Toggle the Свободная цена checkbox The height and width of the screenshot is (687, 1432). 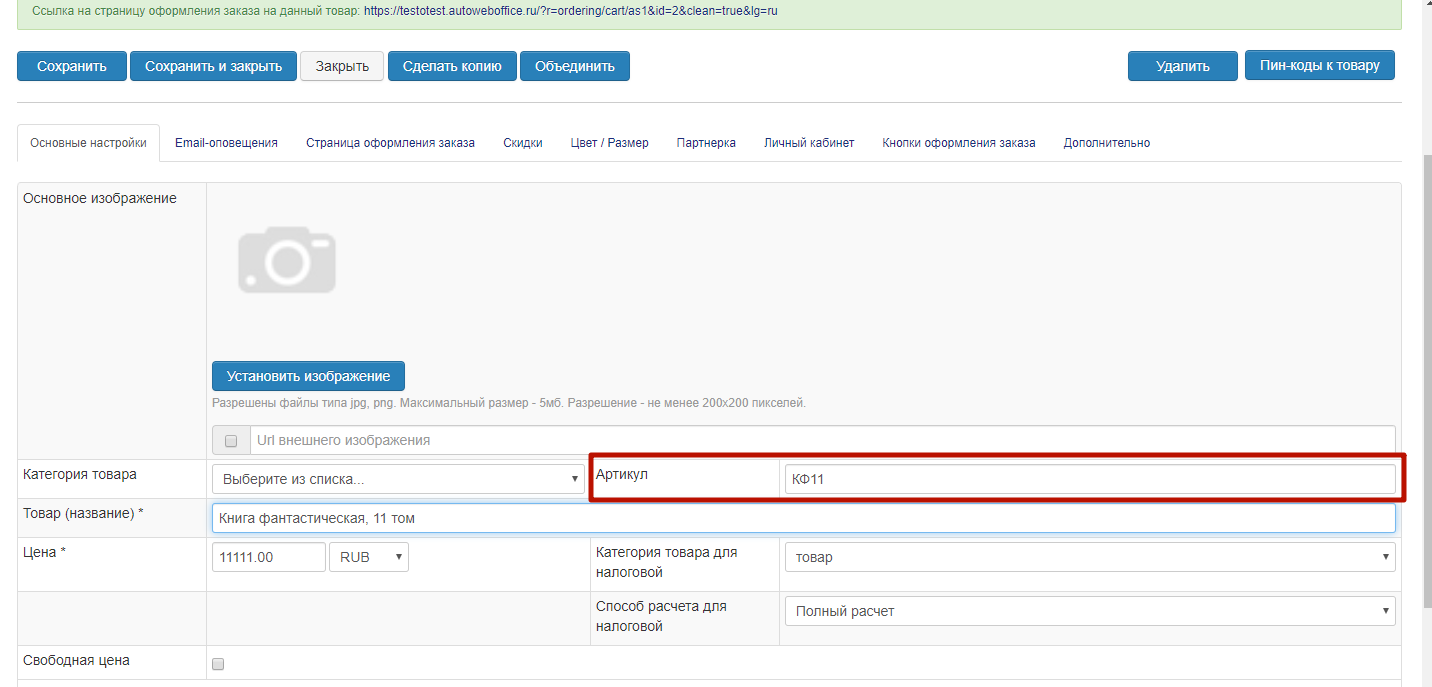pyautogui.click(x=219, y=663)
